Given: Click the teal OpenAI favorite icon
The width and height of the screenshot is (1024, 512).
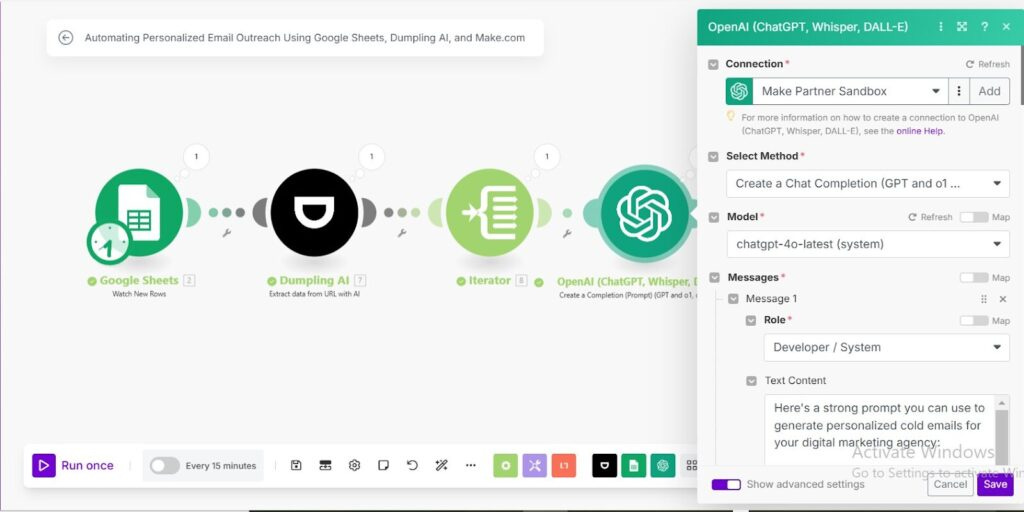Looking at the screenshot, I should coord(663,466).
